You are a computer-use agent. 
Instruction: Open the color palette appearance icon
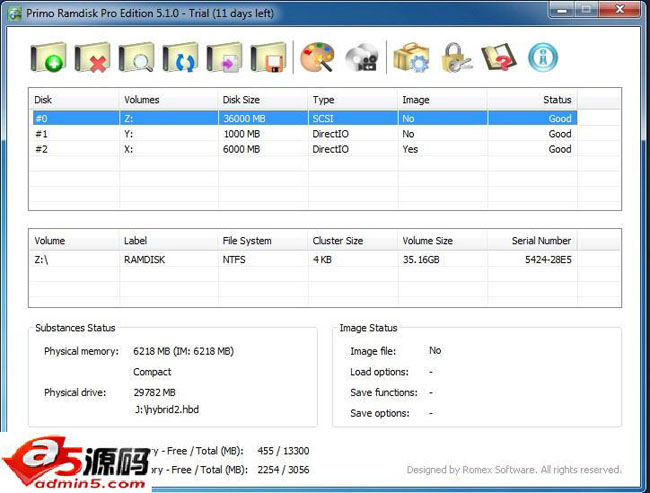point(317,57)
